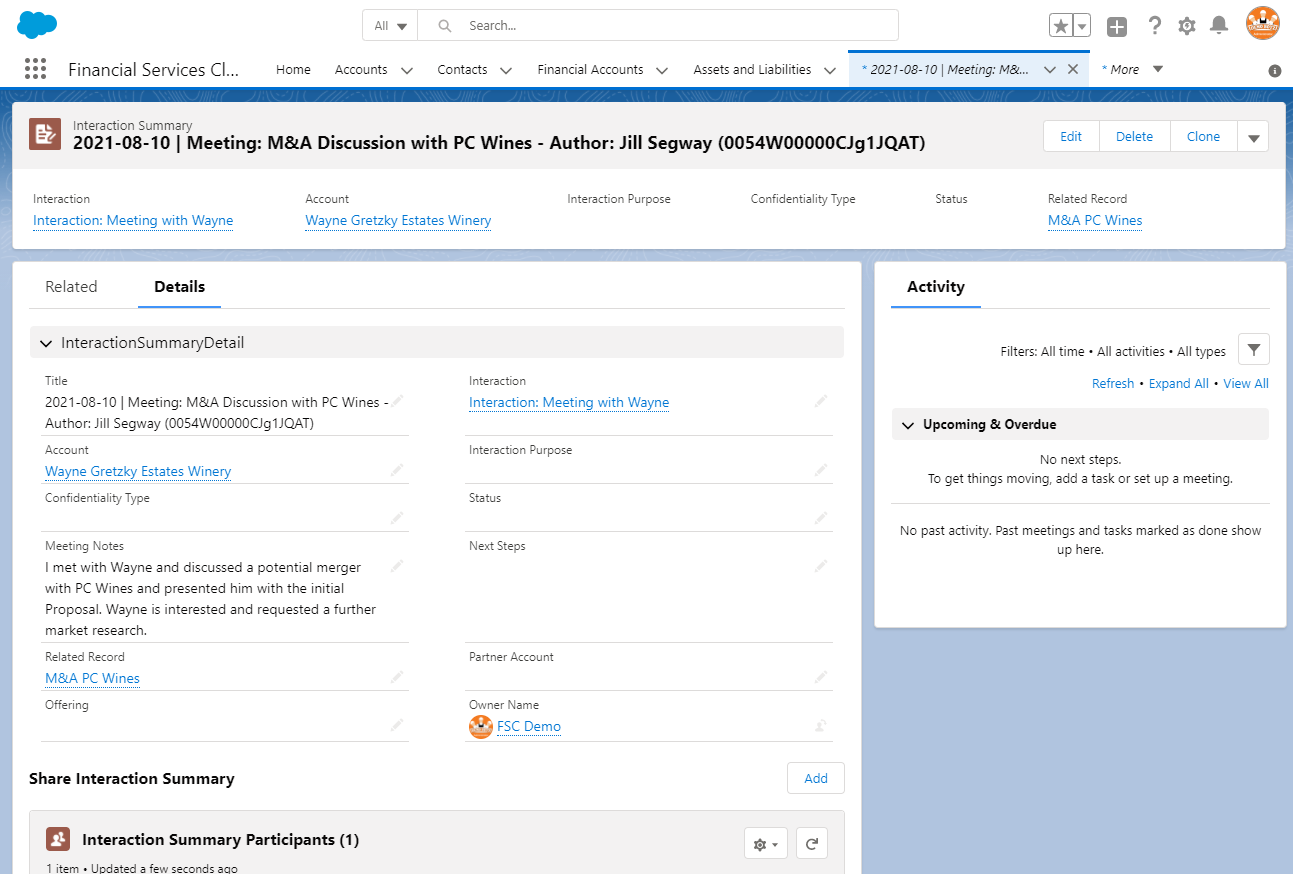The width and height of the screenshot is (1293, 874).
Task: Open the Accounts tab
Action: click(x=361, y=70)
